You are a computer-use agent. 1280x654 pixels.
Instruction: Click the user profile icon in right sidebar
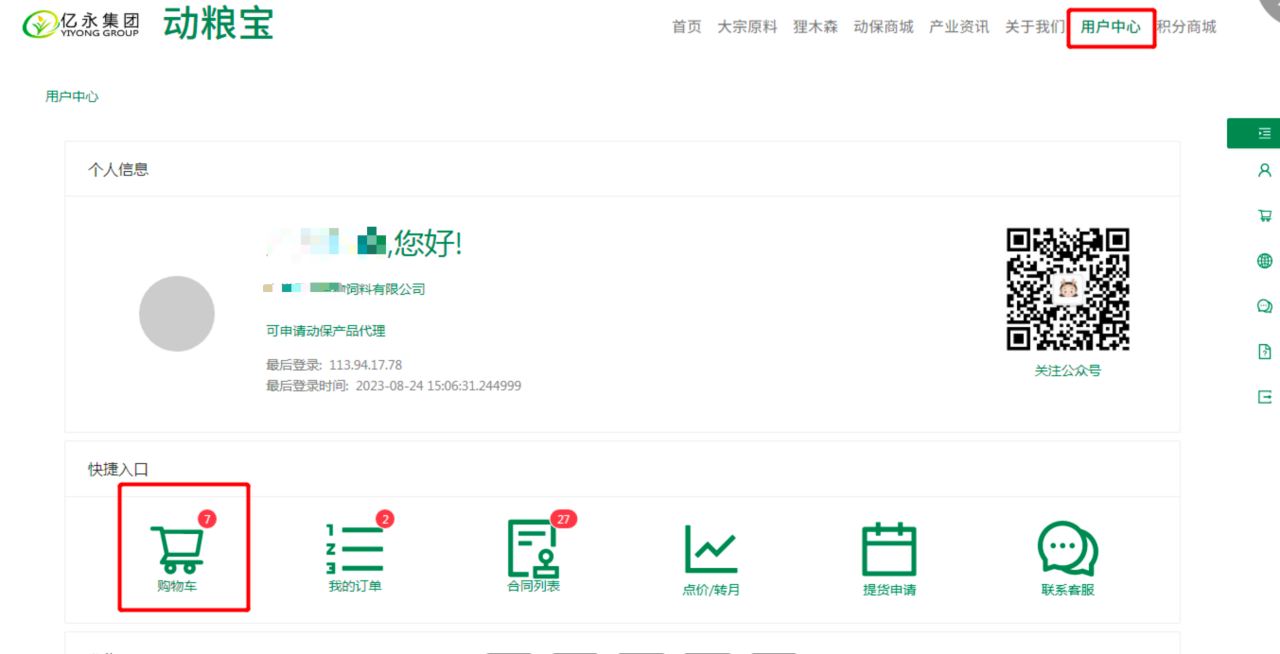[1264, 171]
